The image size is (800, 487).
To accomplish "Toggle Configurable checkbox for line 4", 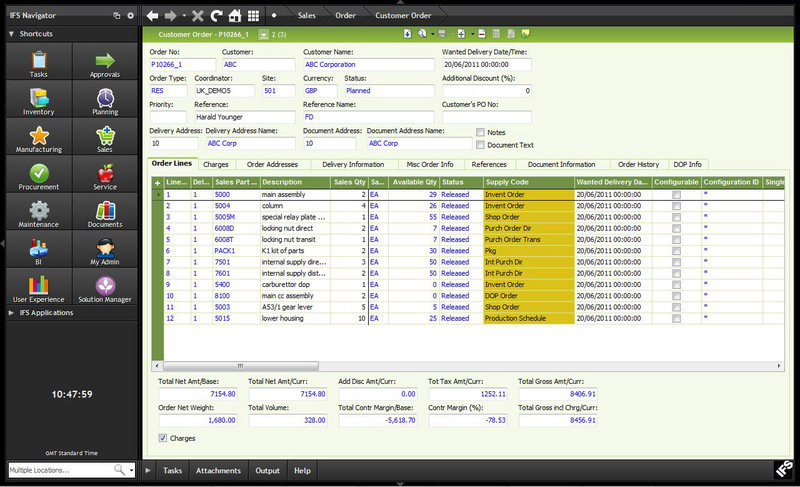I will [x=676, y=228].
